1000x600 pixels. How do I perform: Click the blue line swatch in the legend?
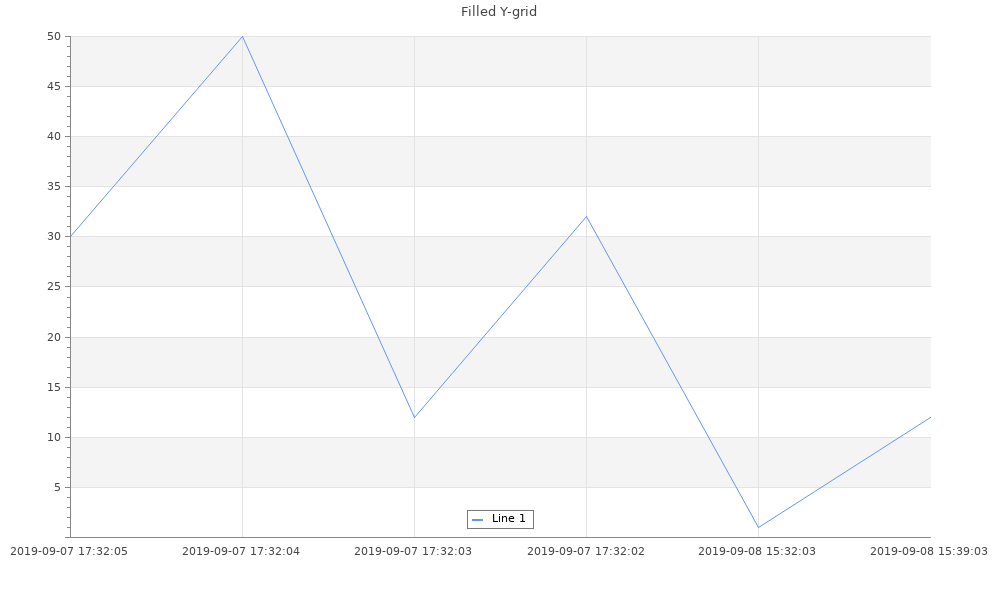click(x=477, y=520)
